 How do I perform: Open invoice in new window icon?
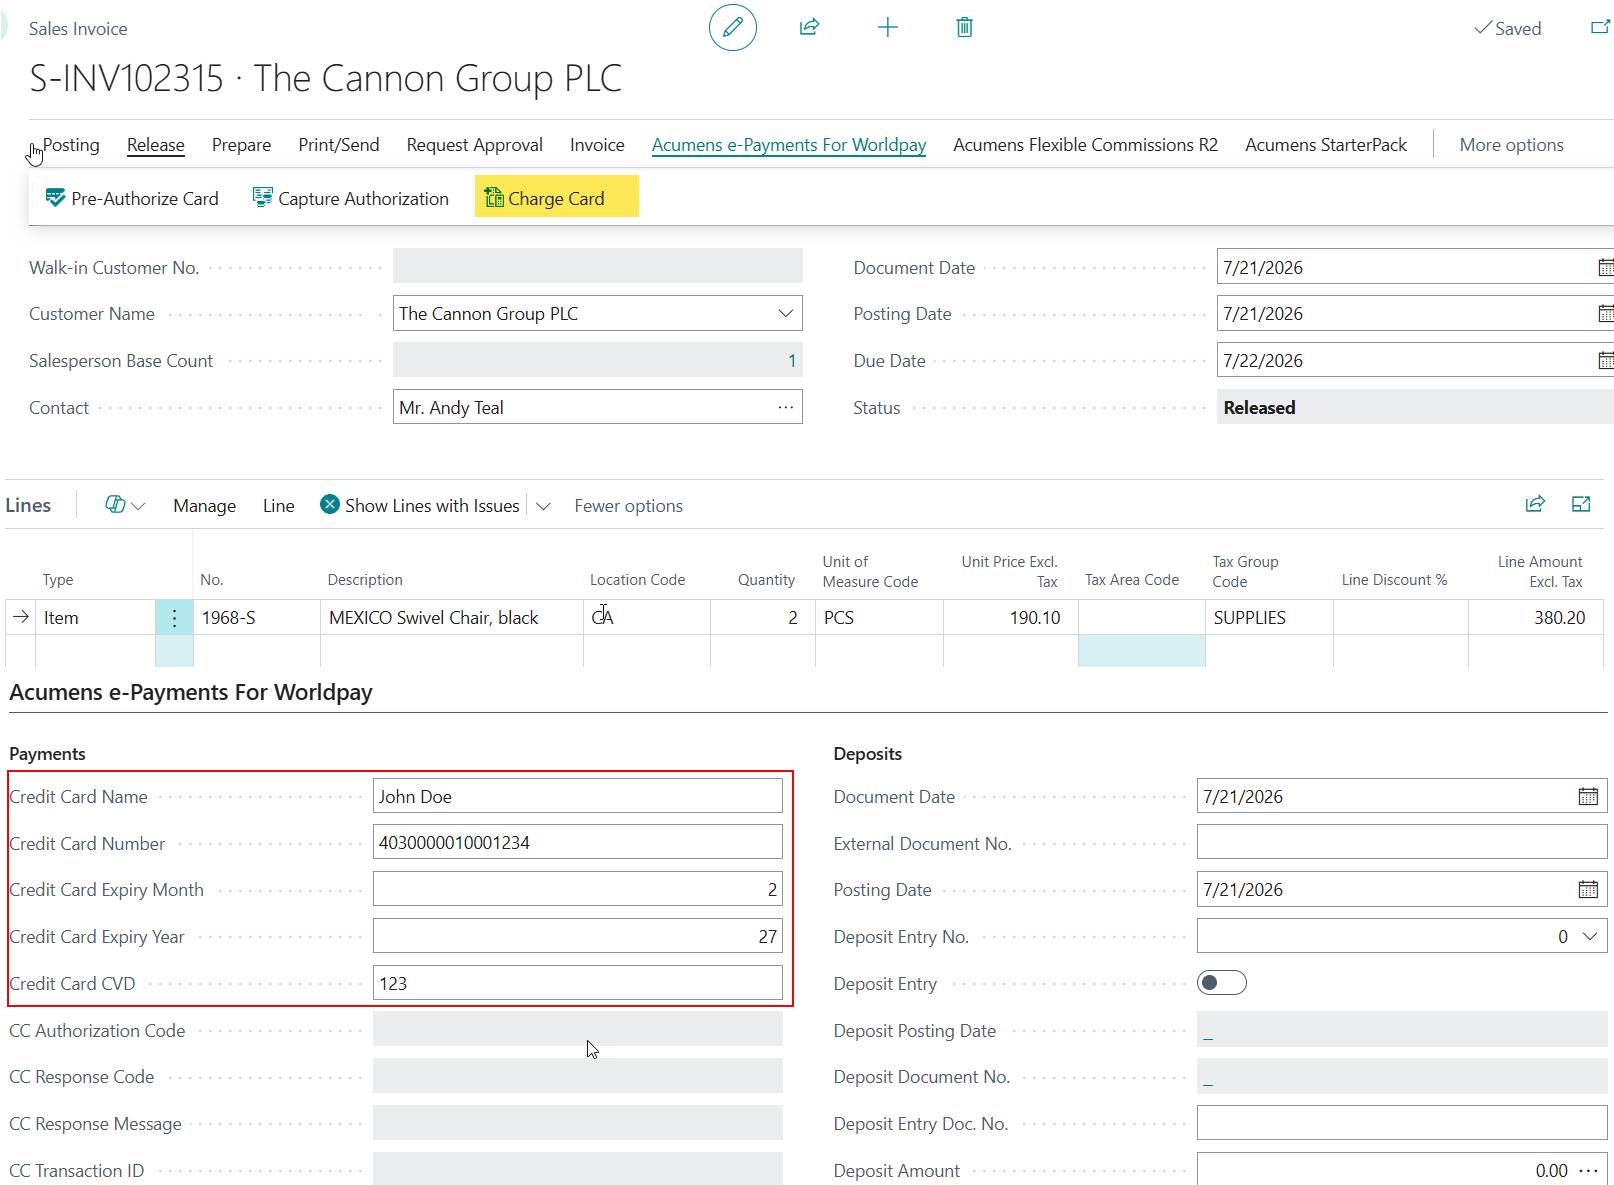click(x=1600, y=27)
